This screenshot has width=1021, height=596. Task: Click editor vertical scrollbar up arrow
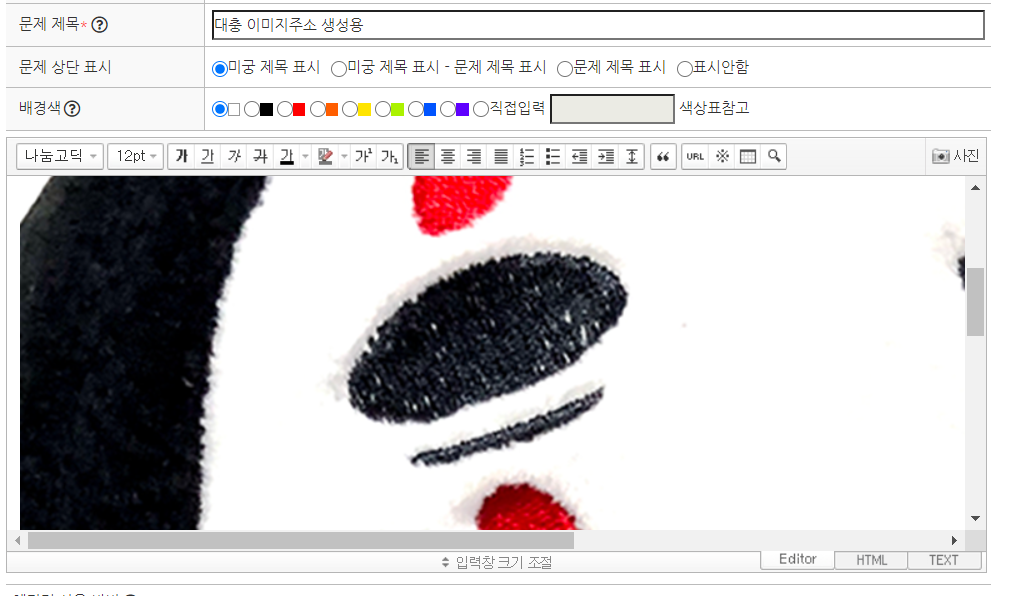[x=975, y=188]
